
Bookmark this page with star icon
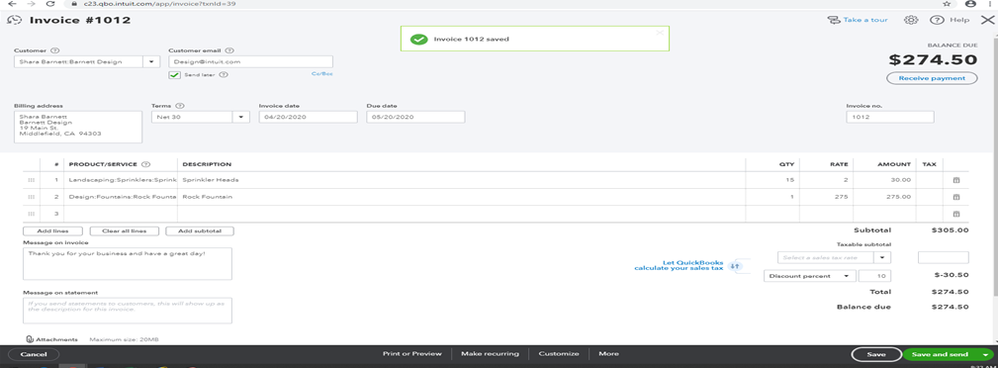point(946,3)
